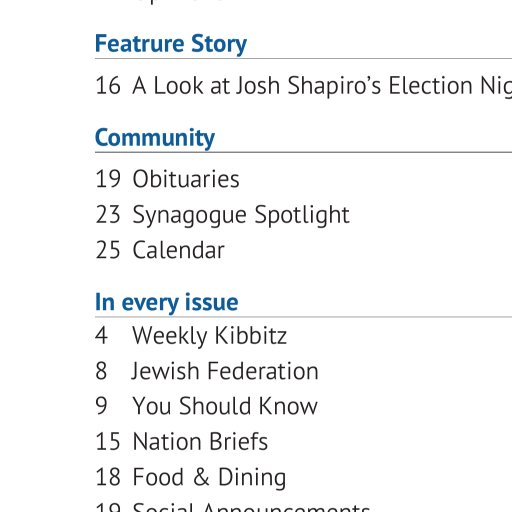Click the In every issue heading

(166, 303)
